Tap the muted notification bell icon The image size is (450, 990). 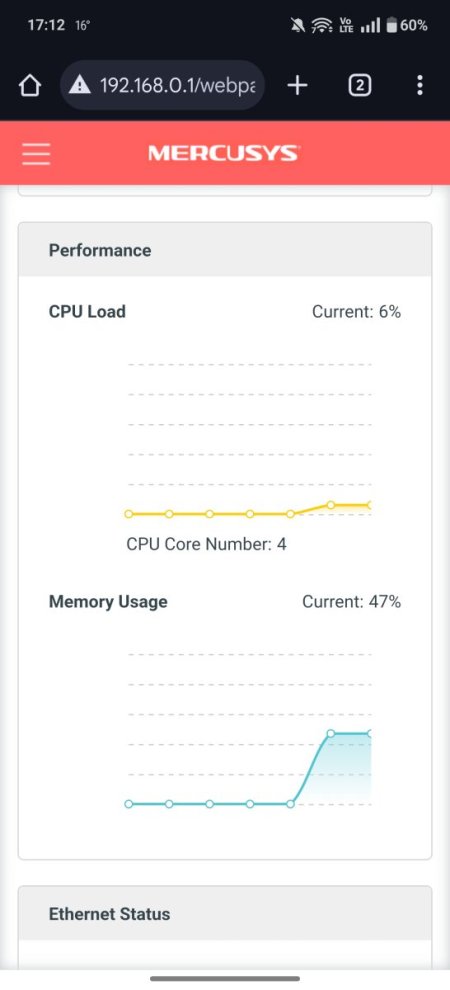298,25
